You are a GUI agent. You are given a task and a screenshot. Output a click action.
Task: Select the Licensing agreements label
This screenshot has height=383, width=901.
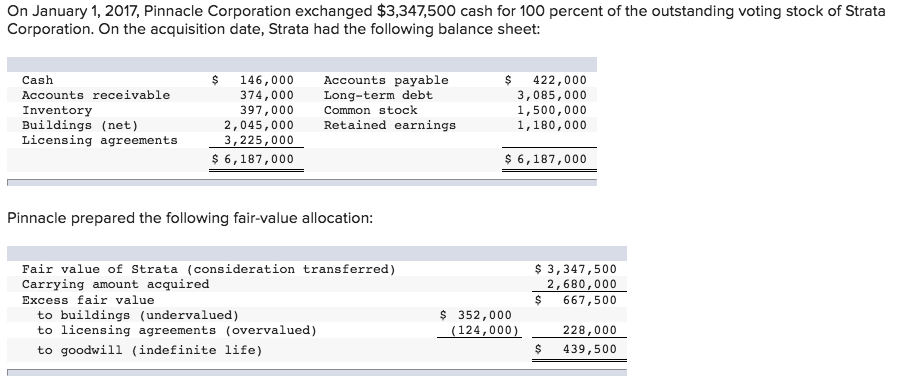(99, 140)
